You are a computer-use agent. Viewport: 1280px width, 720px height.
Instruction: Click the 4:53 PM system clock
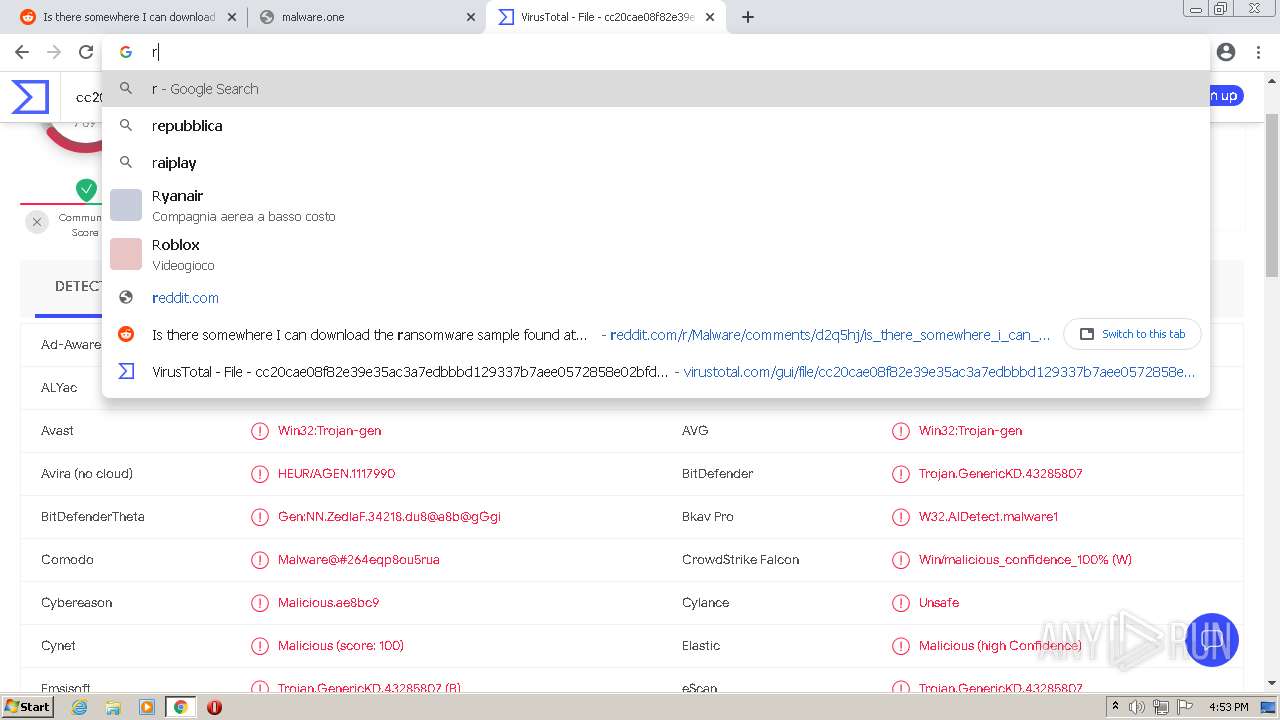pos(1228,707)
